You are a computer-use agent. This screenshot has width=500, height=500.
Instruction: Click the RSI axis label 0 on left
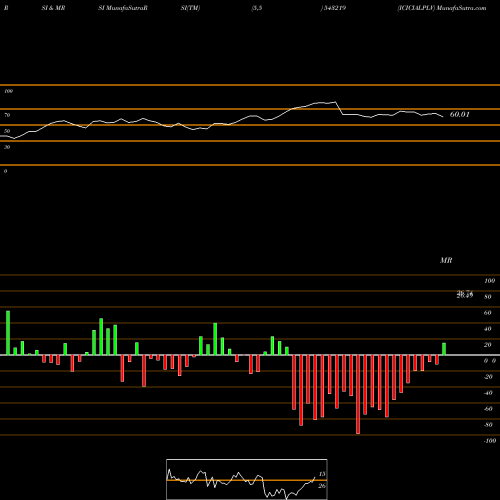5,171
